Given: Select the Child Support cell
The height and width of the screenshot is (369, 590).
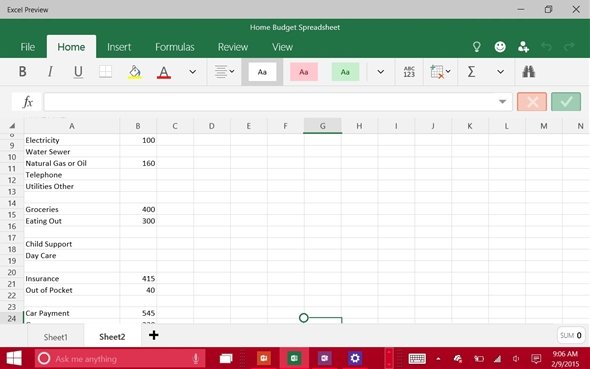Looking at the screenshot, I should pyautogui.click(x=72, y=244).
